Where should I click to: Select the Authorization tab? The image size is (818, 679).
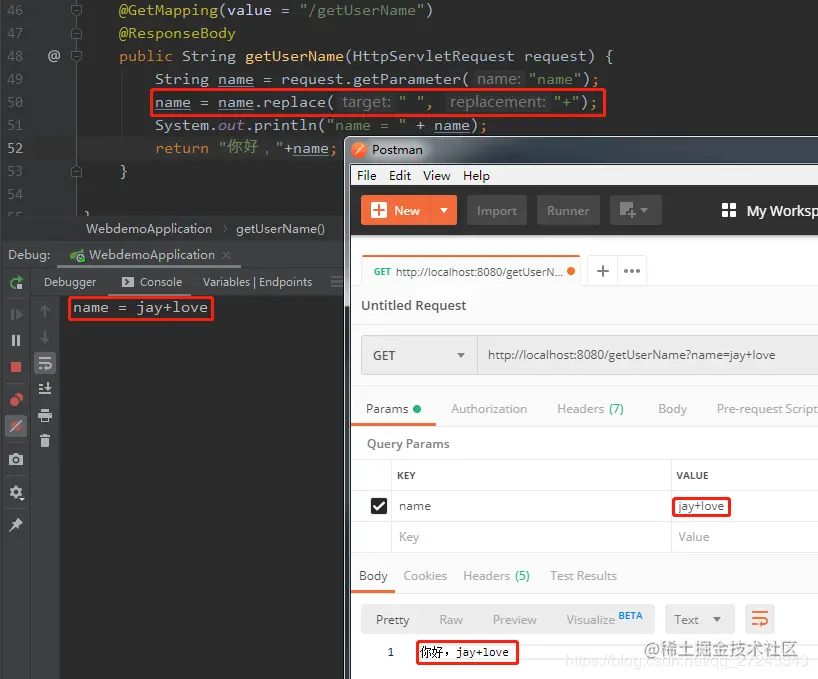489,409
